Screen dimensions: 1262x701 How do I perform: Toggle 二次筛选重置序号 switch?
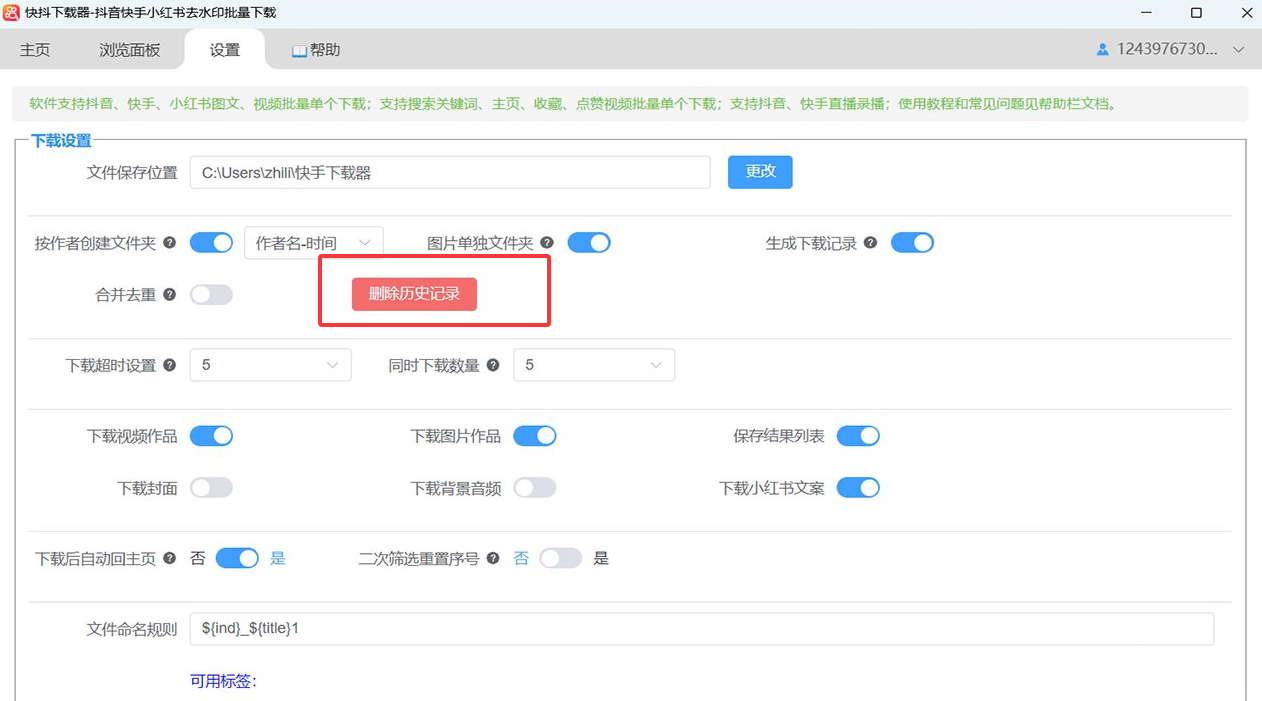coord(561,558)
